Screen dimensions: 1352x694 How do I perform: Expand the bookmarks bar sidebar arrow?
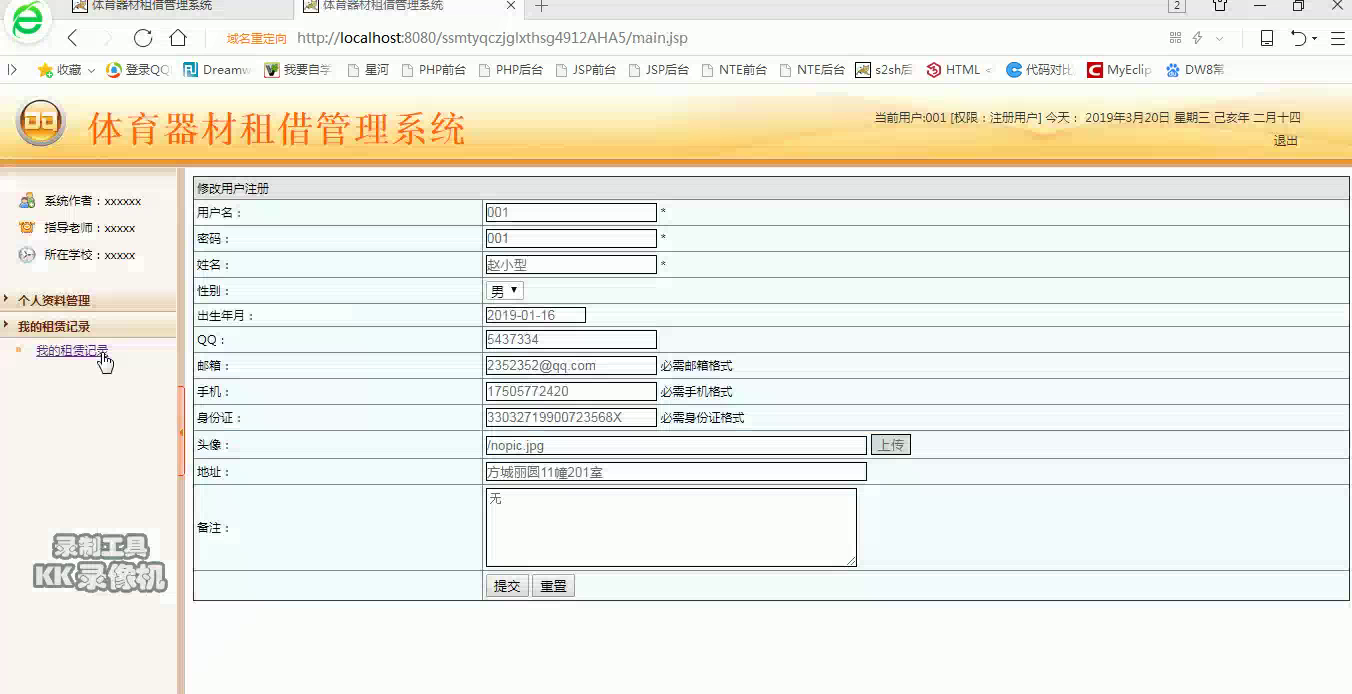12,70
